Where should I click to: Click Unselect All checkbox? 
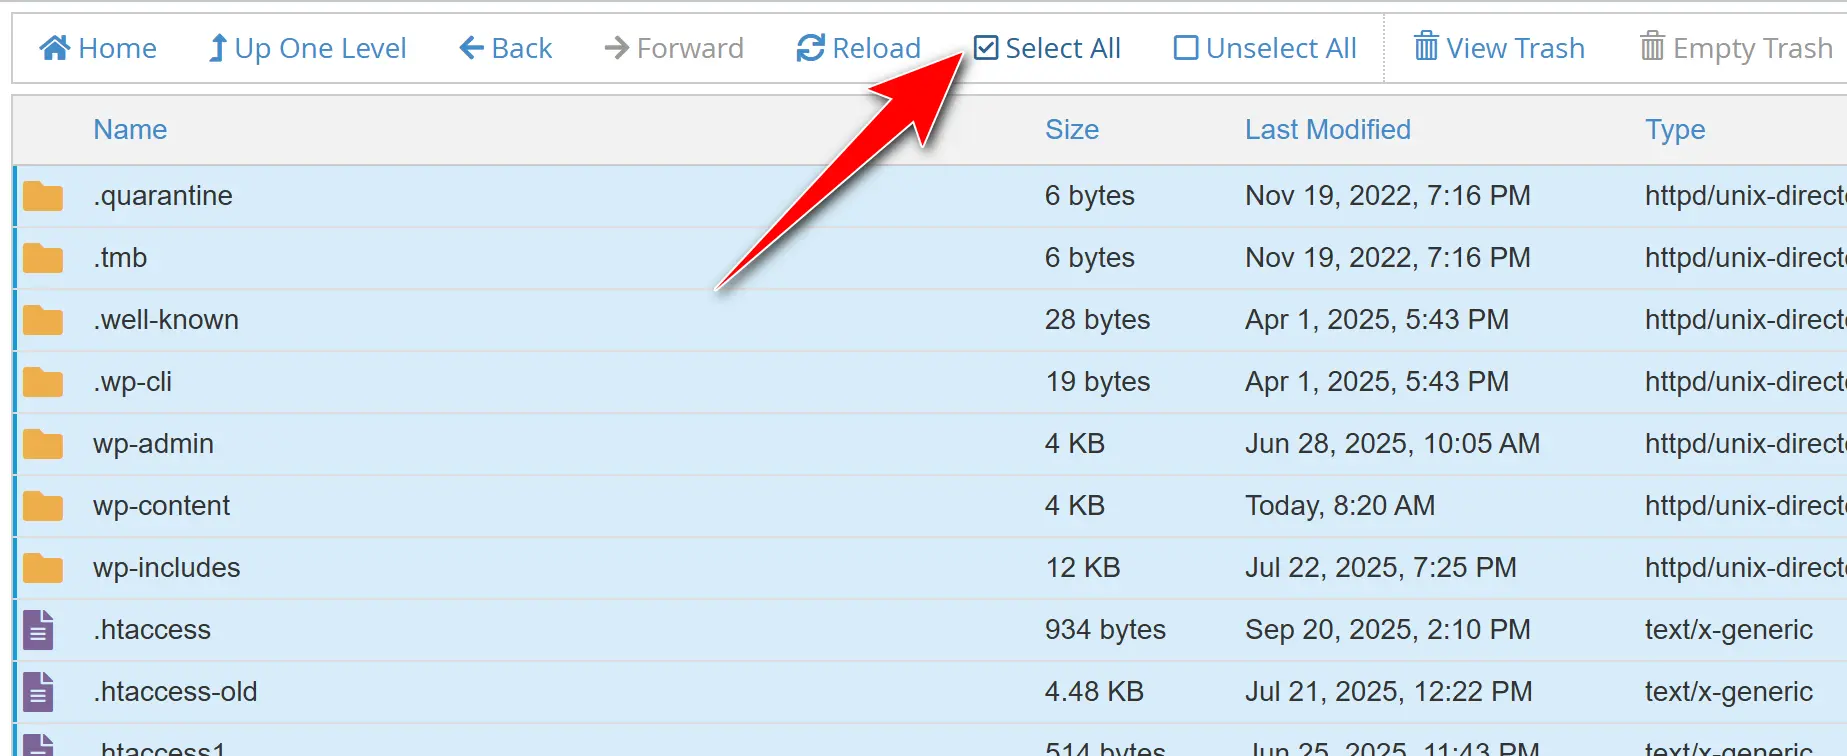1265,48
